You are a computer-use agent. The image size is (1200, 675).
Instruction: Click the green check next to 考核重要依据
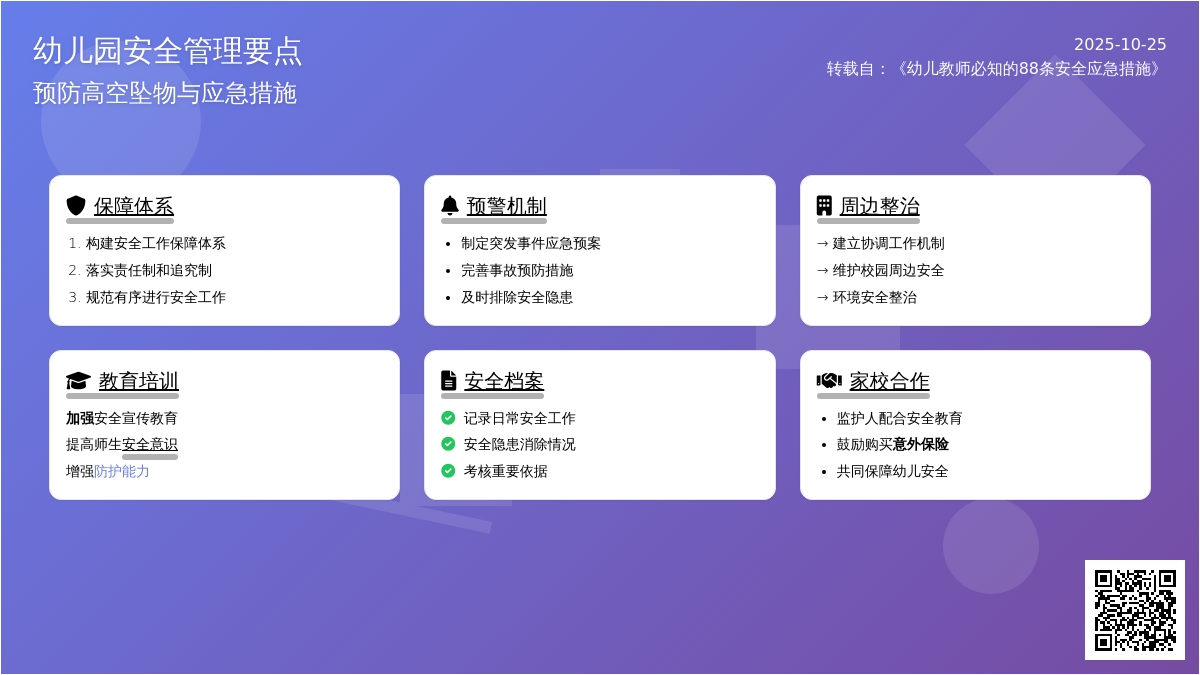448,471
